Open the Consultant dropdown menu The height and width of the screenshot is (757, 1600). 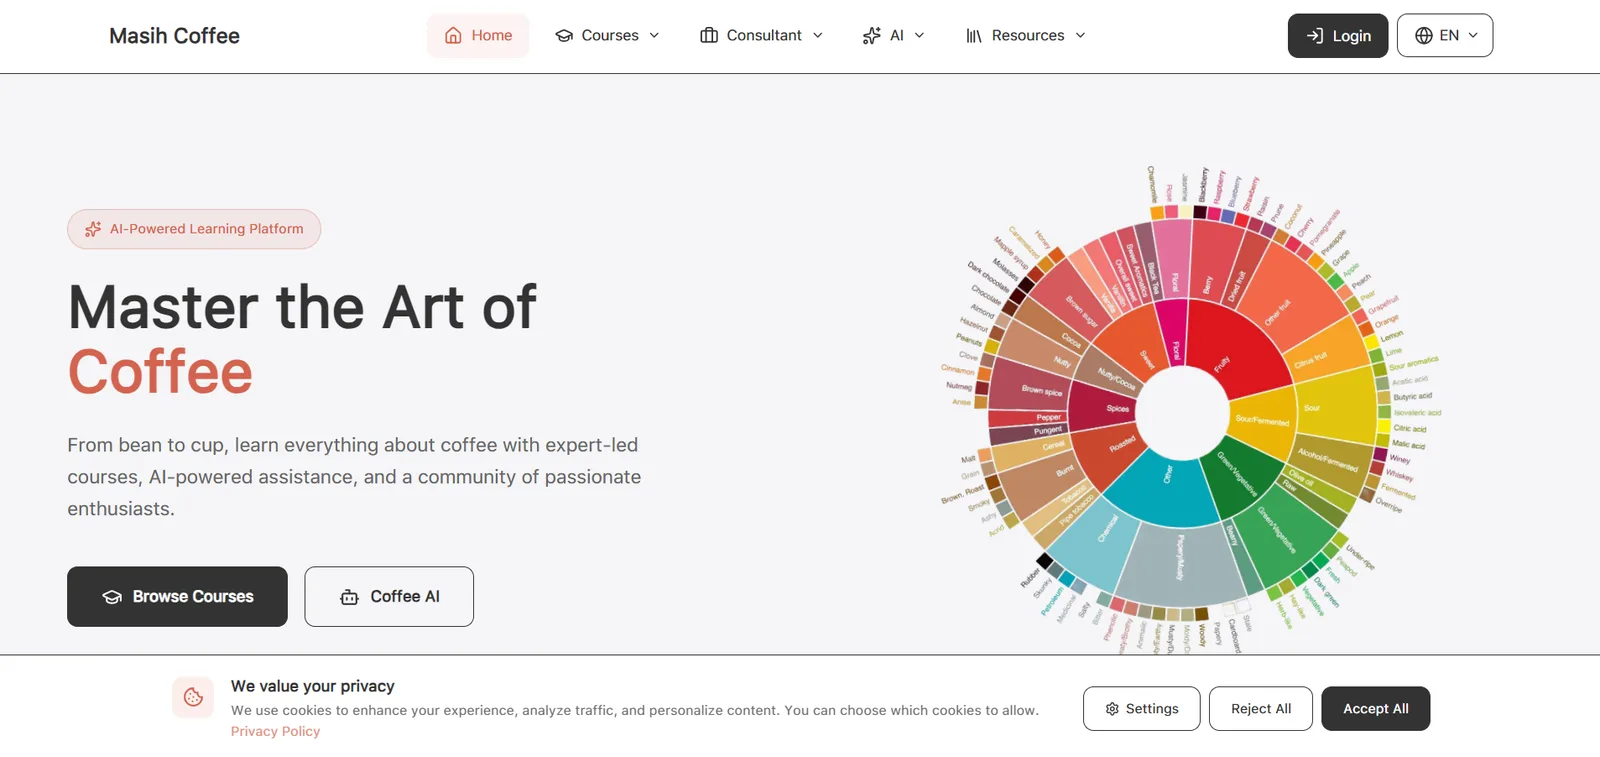point(762,36)
